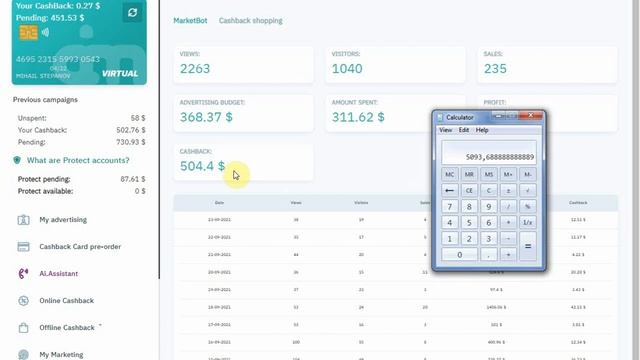Click the 2 key in Calculator
The image size is (640, 360).
click(469, 238)
